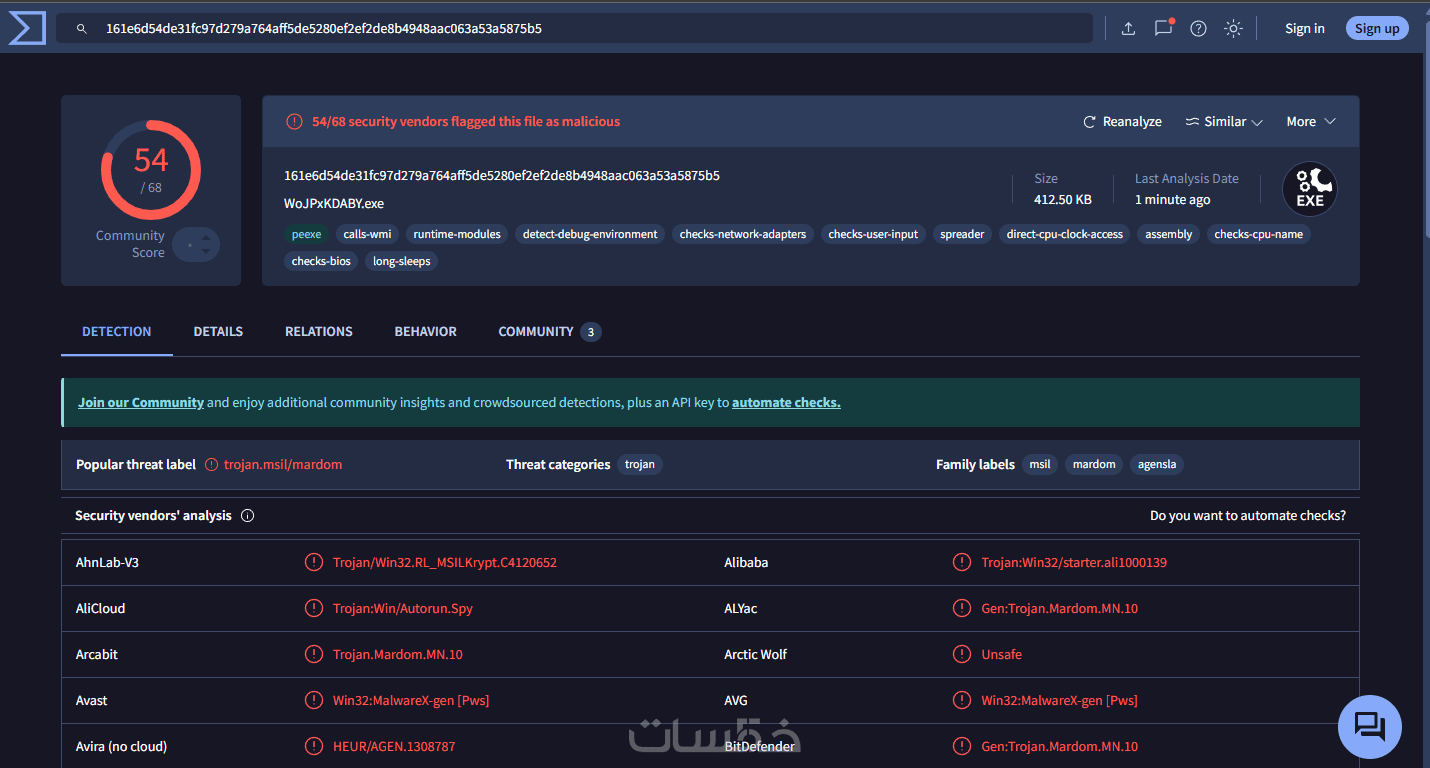
Task: Select the assembly tag
Action: (1169, 235)
